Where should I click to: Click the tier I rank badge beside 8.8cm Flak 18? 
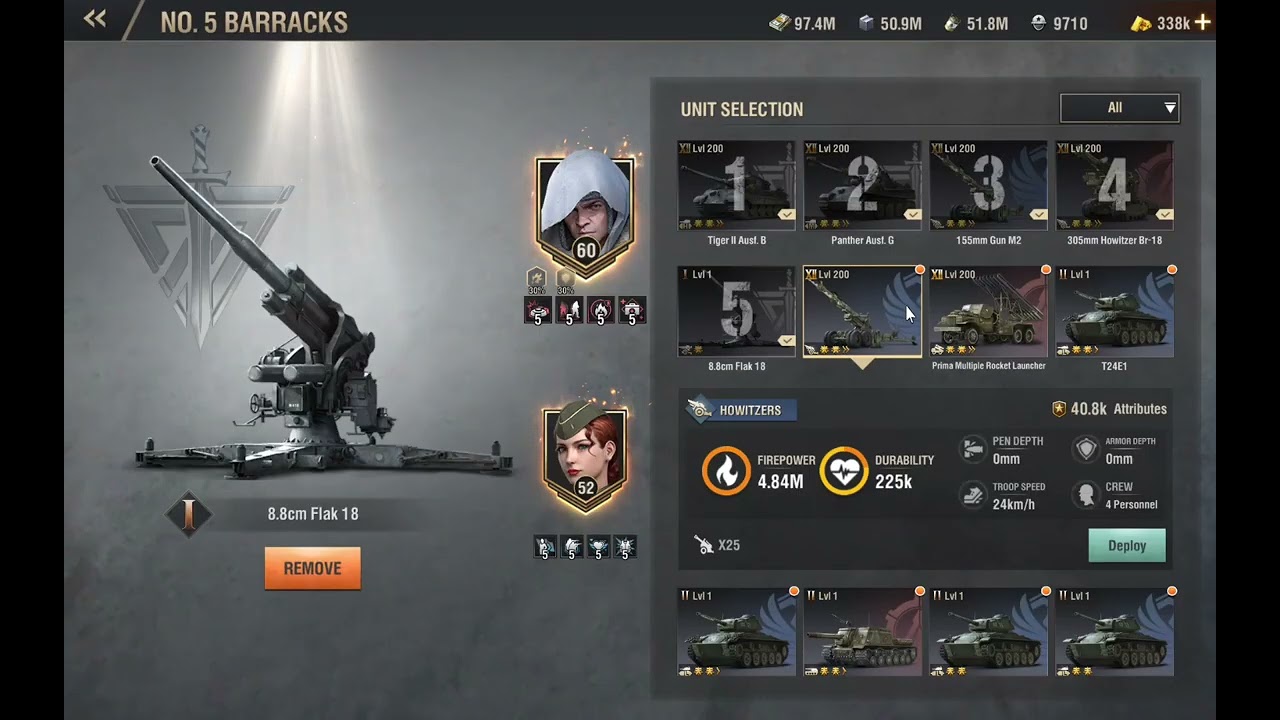[188, 515]
